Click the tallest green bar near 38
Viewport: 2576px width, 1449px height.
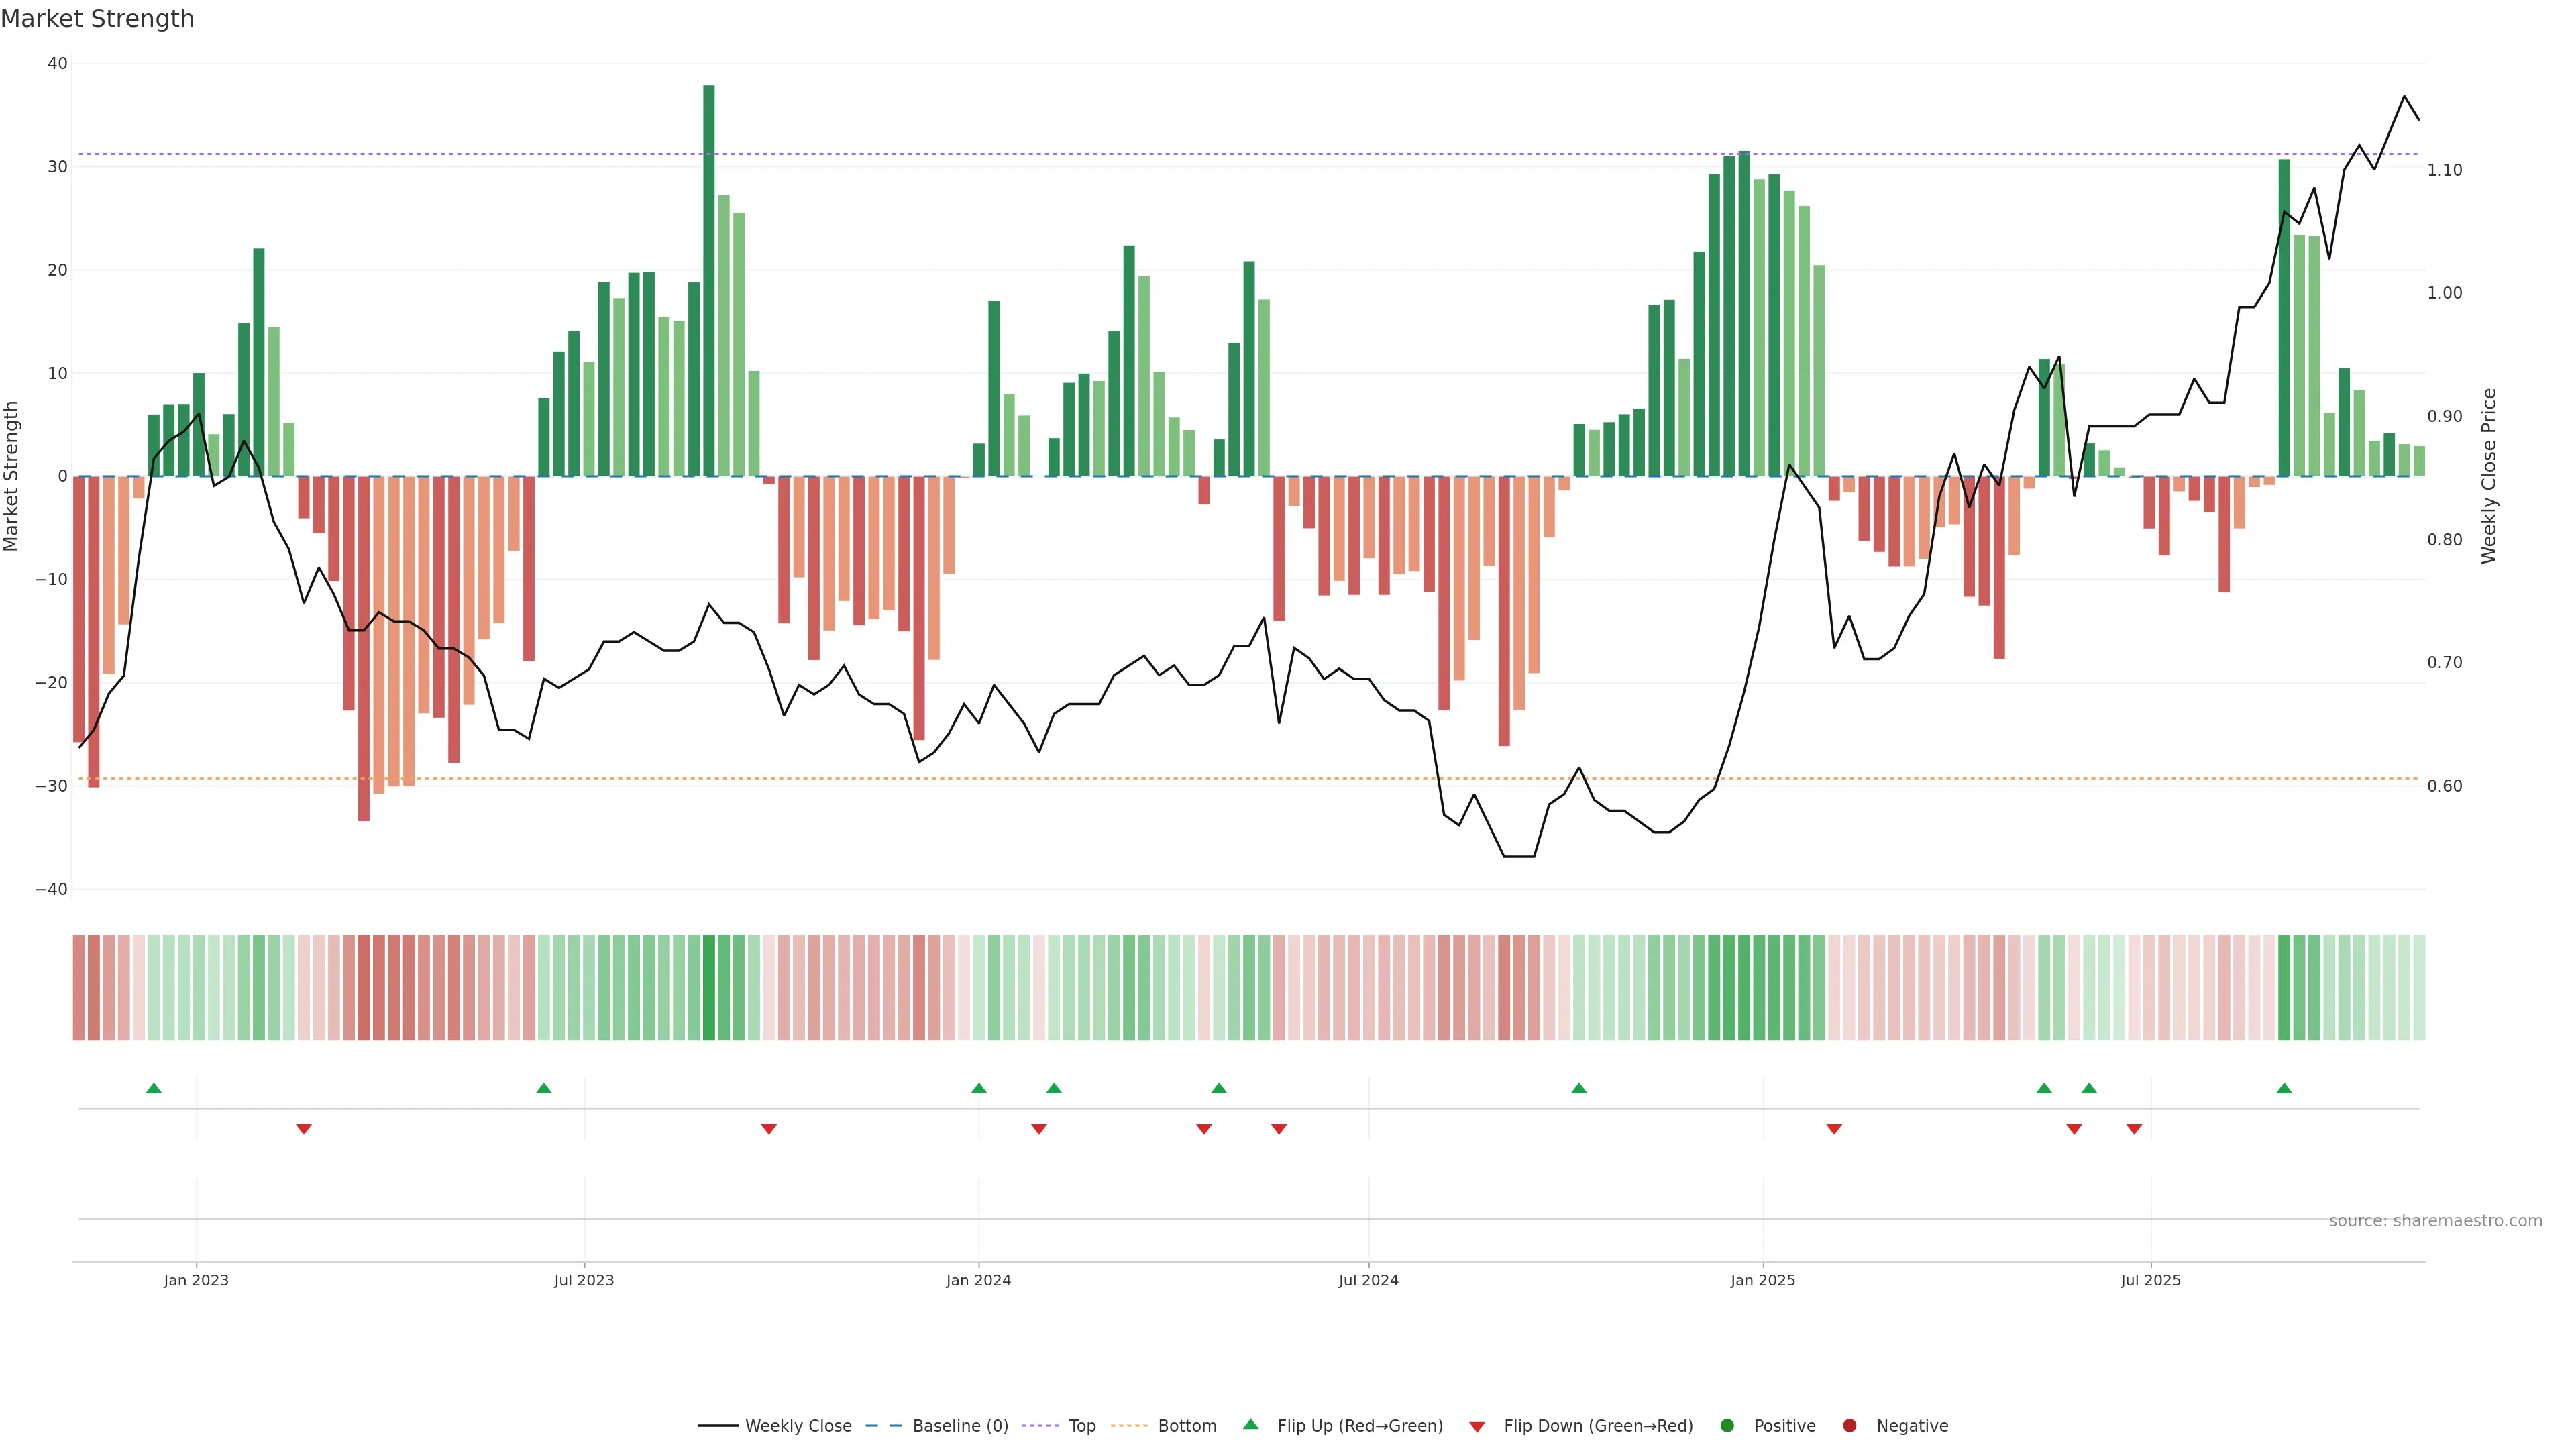[709, 280]
